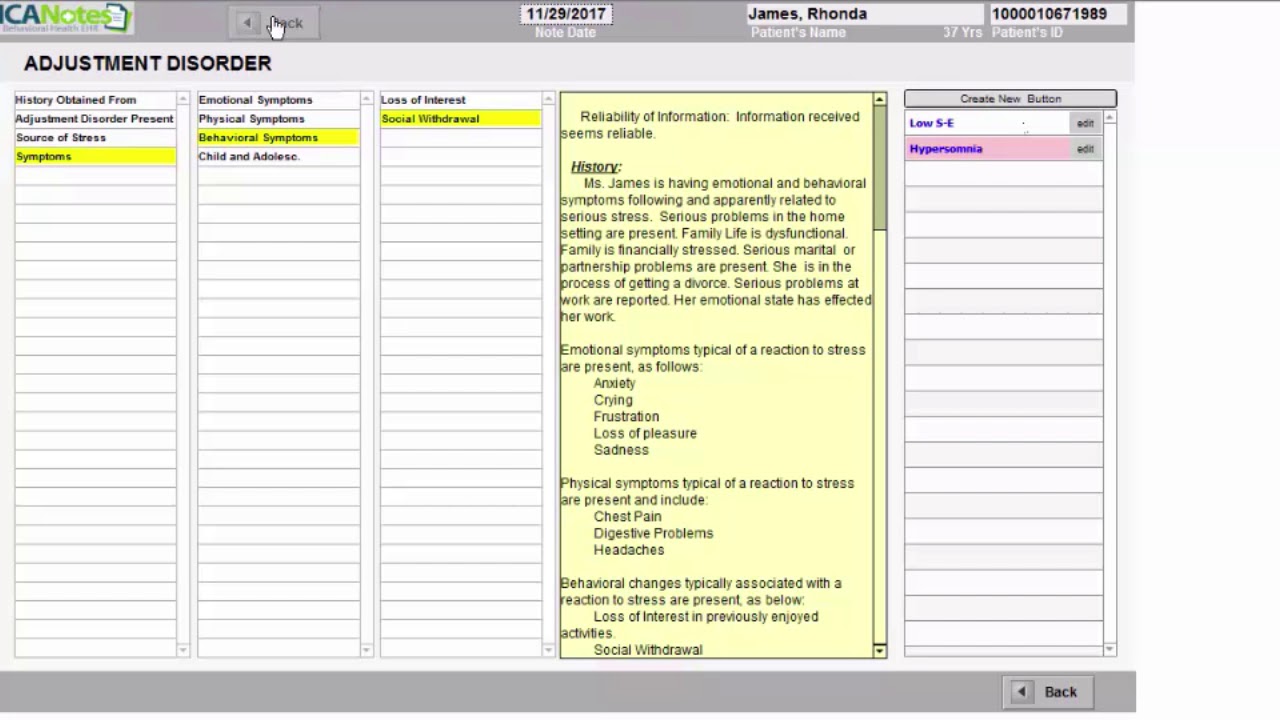The image size is (1280, 720).
Task: Click 'Digestive Problems' in note text
Action: (x=653, y=533)
